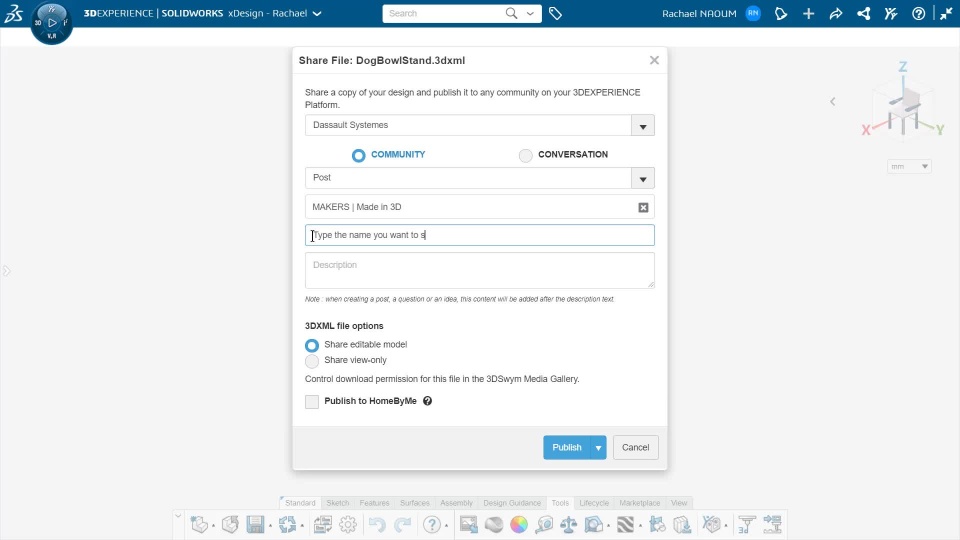Image resolution: width=960 pixels, height=540 pixels.
Task: Click the Cancel button
Action: click(636, 448)
